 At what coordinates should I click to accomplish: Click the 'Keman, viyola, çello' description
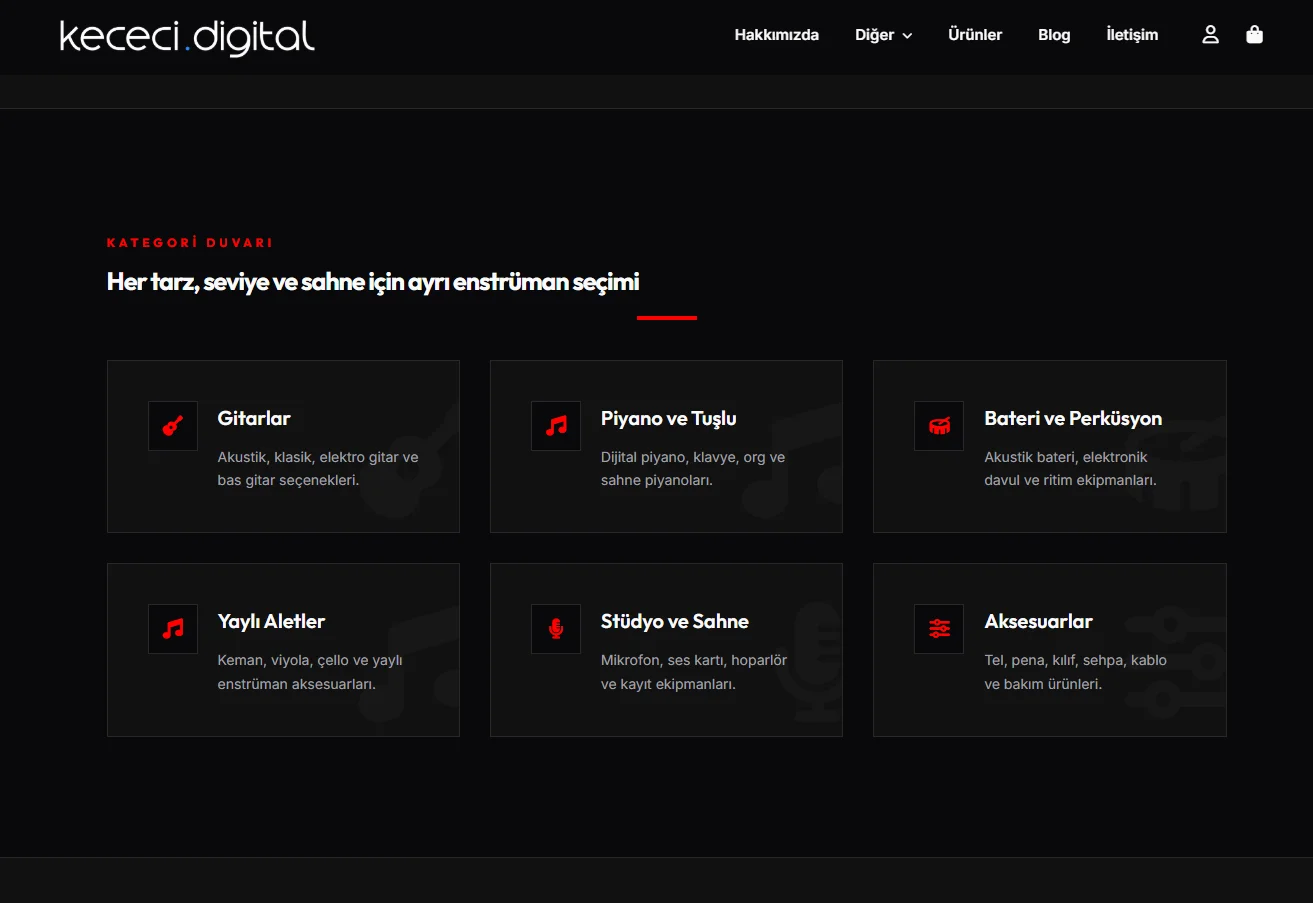tap(310, 672)
